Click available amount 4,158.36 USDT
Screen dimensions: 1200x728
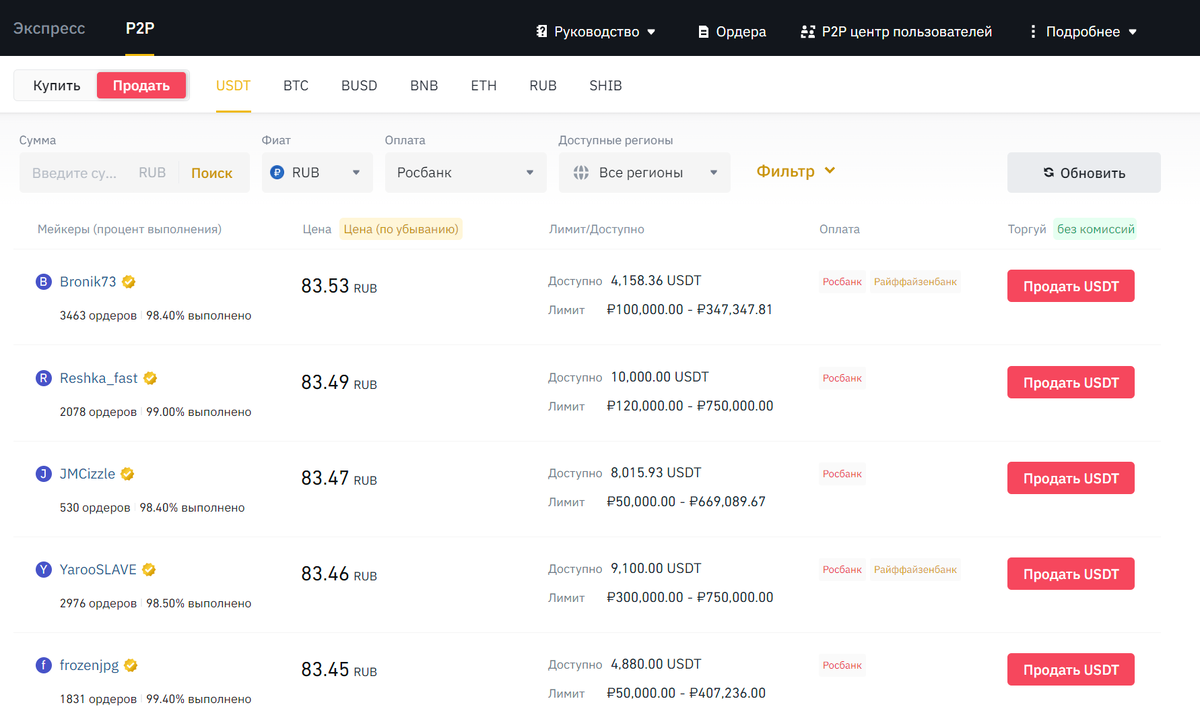(x=656, y=281)
